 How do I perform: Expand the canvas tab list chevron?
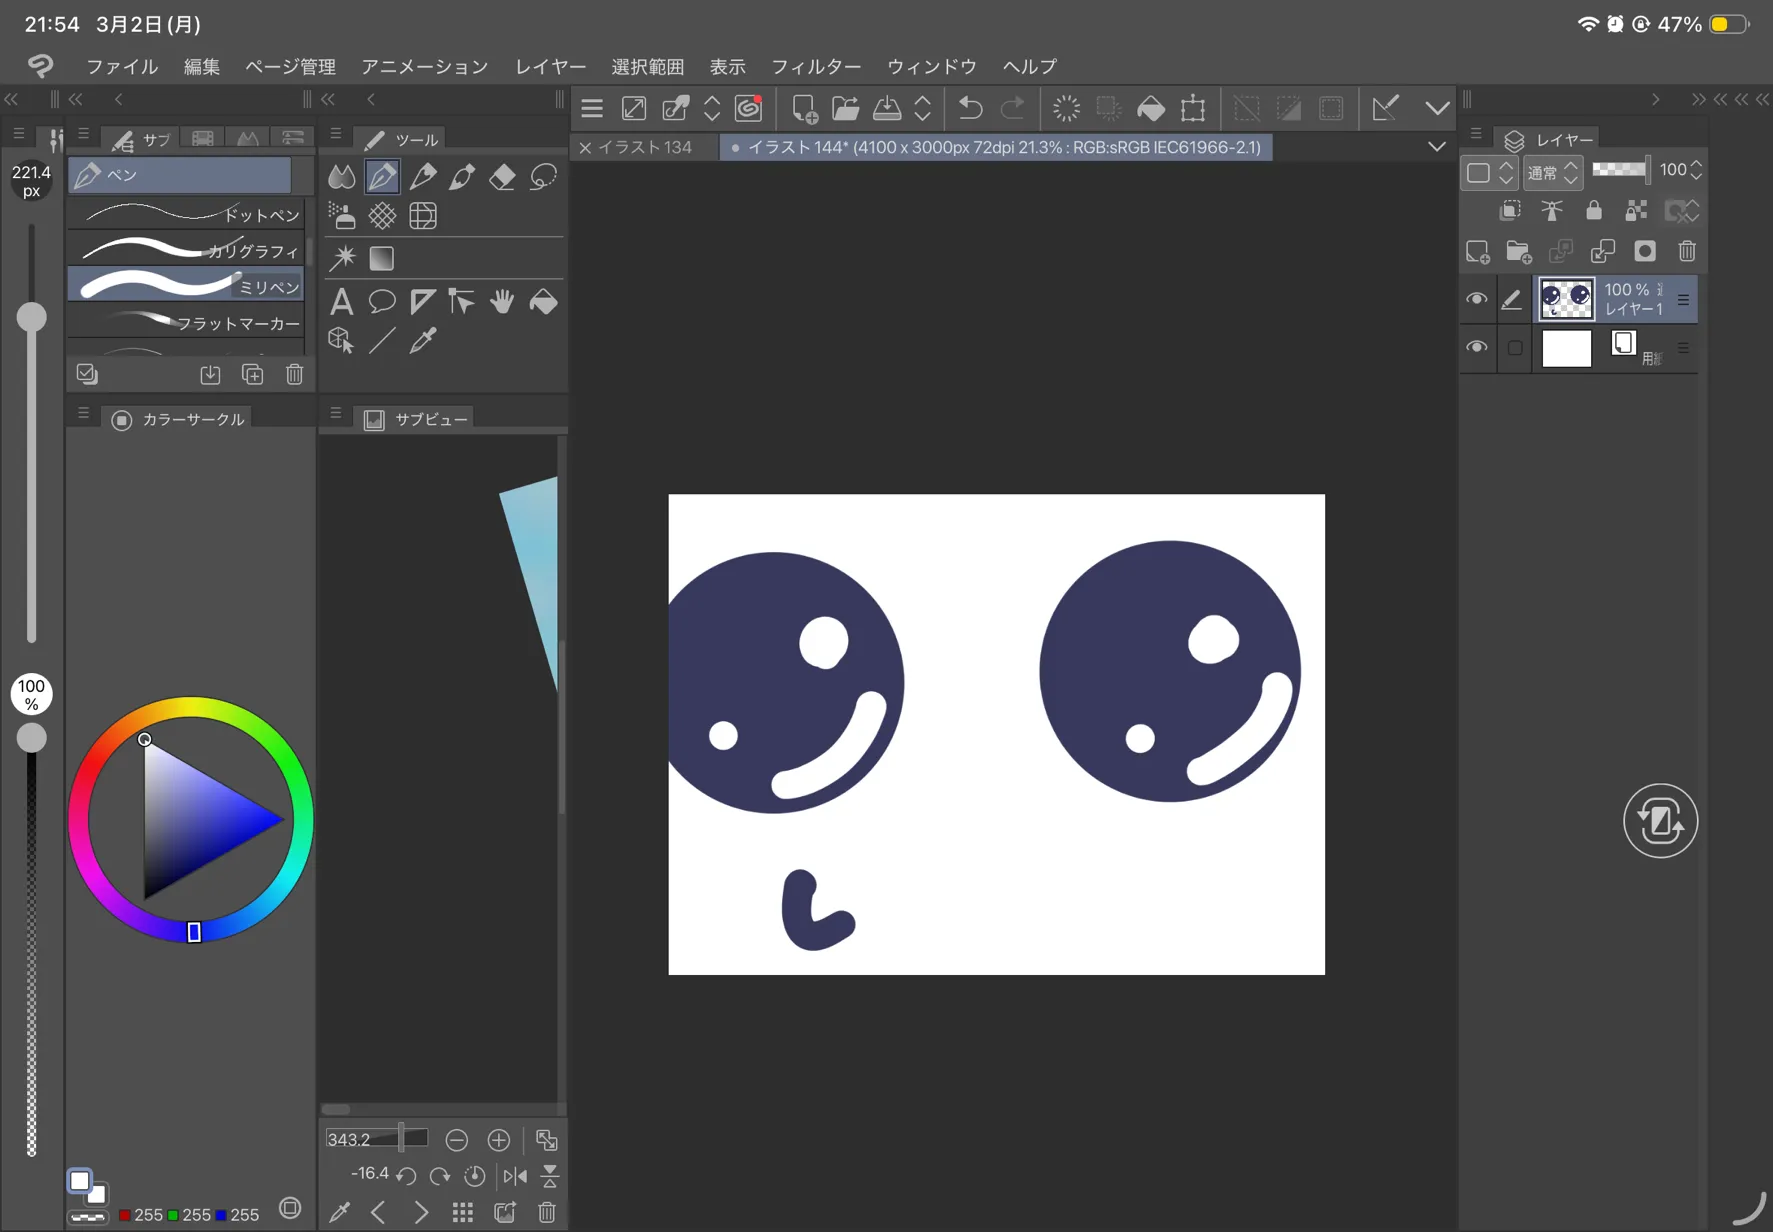point(1436,147)
